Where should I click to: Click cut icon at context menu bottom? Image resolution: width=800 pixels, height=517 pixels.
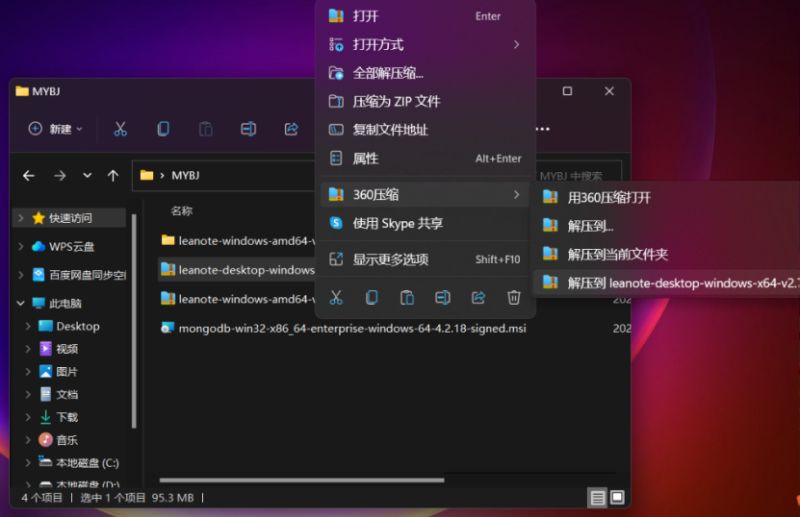point(336,297)
